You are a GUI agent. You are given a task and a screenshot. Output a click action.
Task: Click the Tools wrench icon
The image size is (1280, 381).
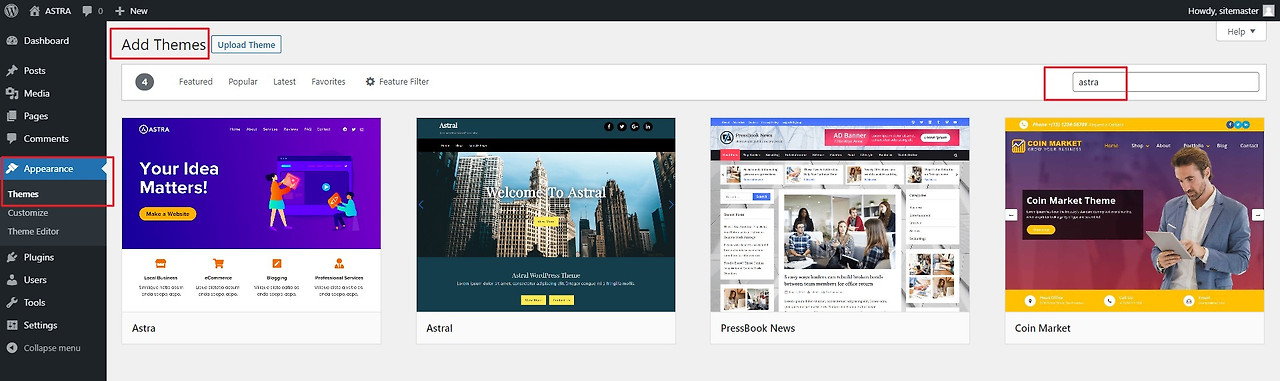click(x=12, y=302)
